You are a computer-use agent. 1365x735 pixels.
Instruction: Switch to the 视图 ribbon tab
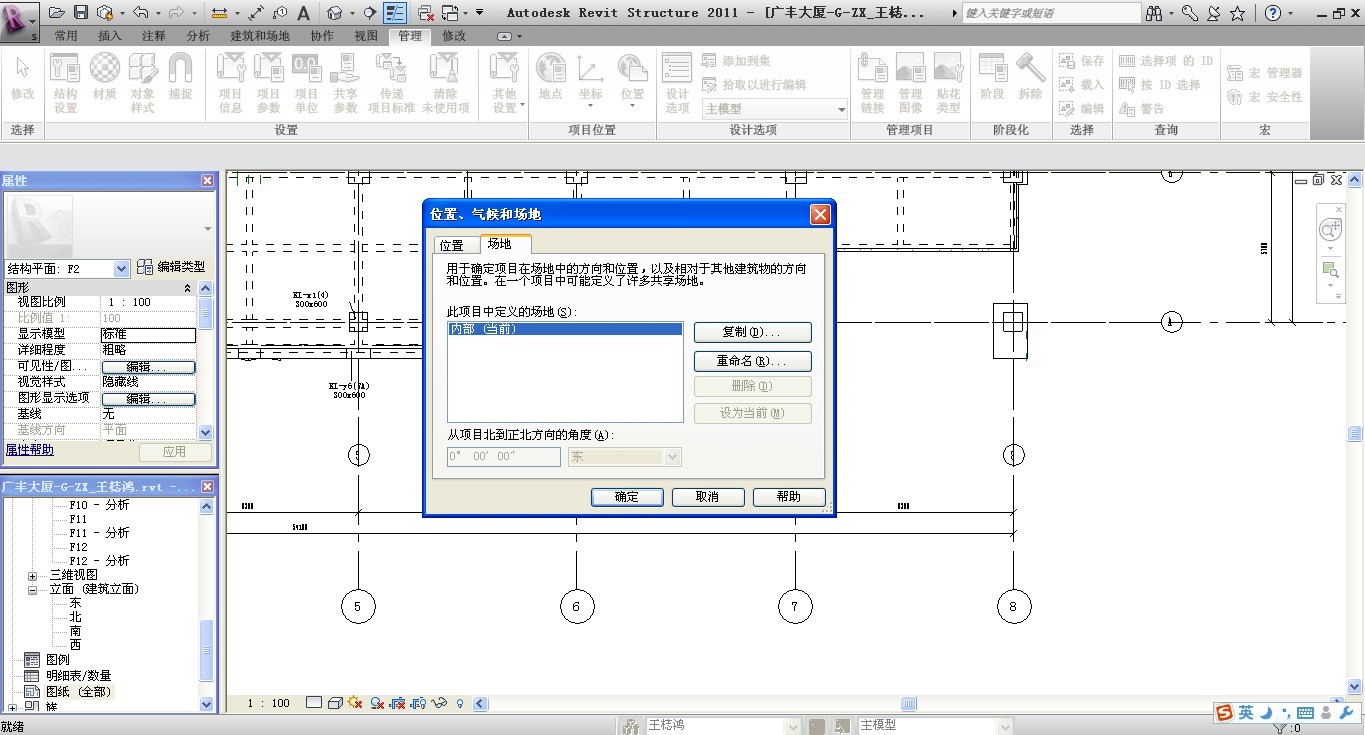click(366, 36)
